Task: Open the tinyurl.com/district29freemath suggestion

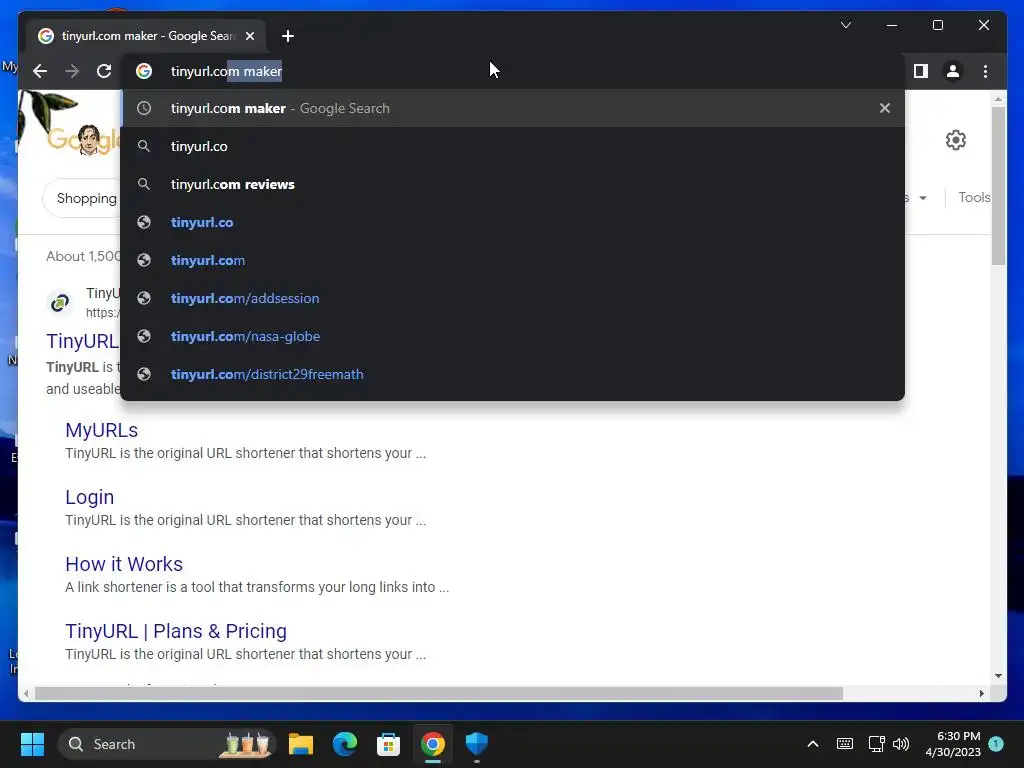Action: pos(513,374)
